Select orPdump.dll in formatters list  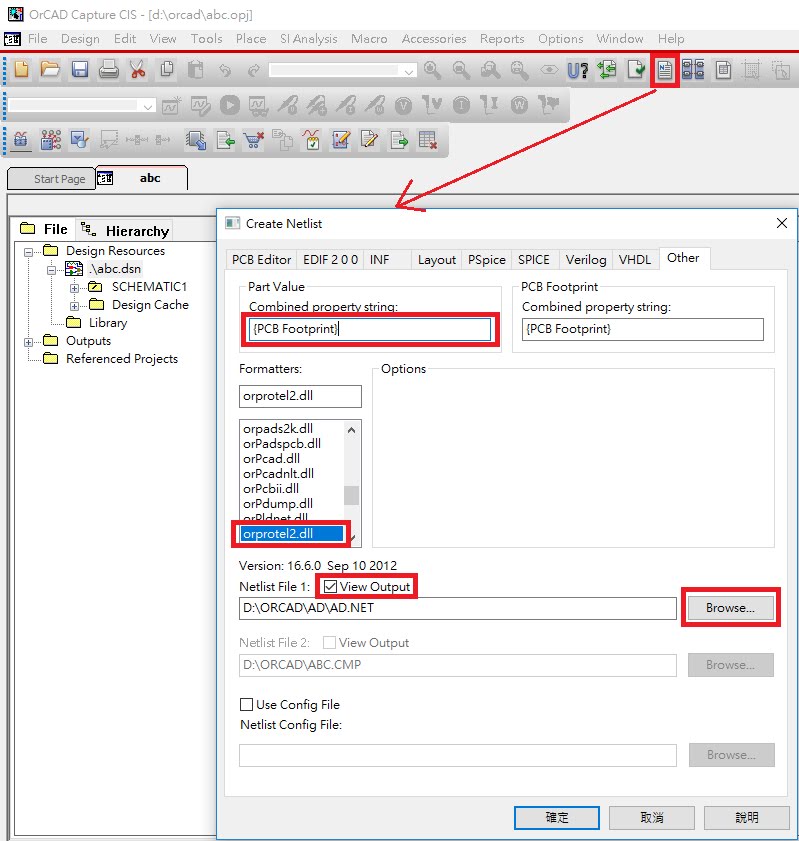tap(278, 504)
